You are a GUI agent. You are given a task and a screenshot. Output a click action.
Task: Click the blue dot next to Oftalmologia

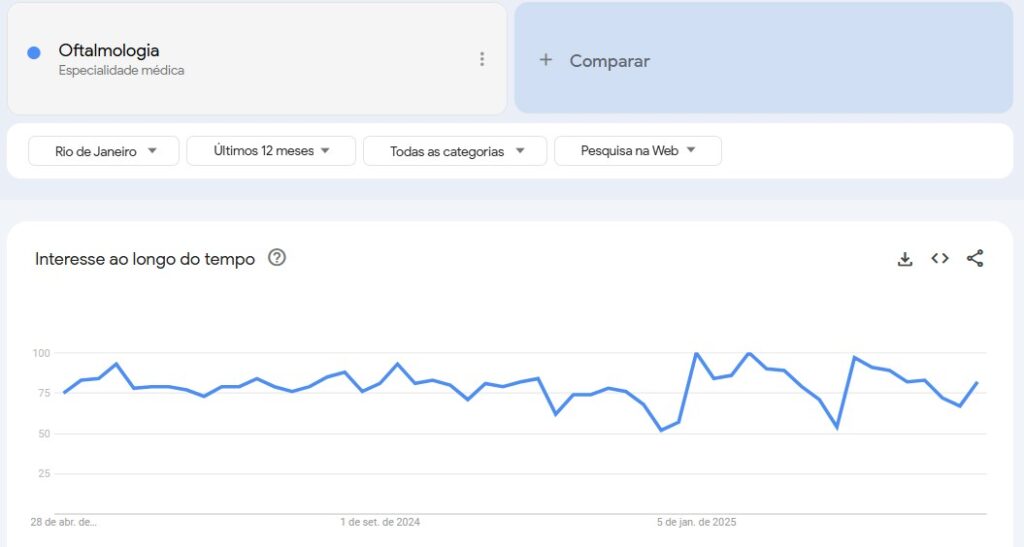point(34,53)
